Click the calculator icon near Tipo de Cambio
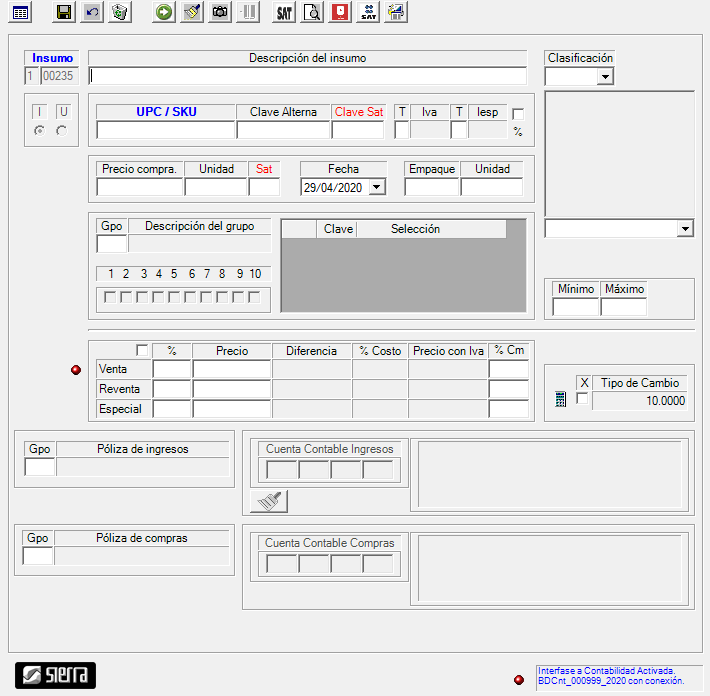 click(x=560, y=400)
